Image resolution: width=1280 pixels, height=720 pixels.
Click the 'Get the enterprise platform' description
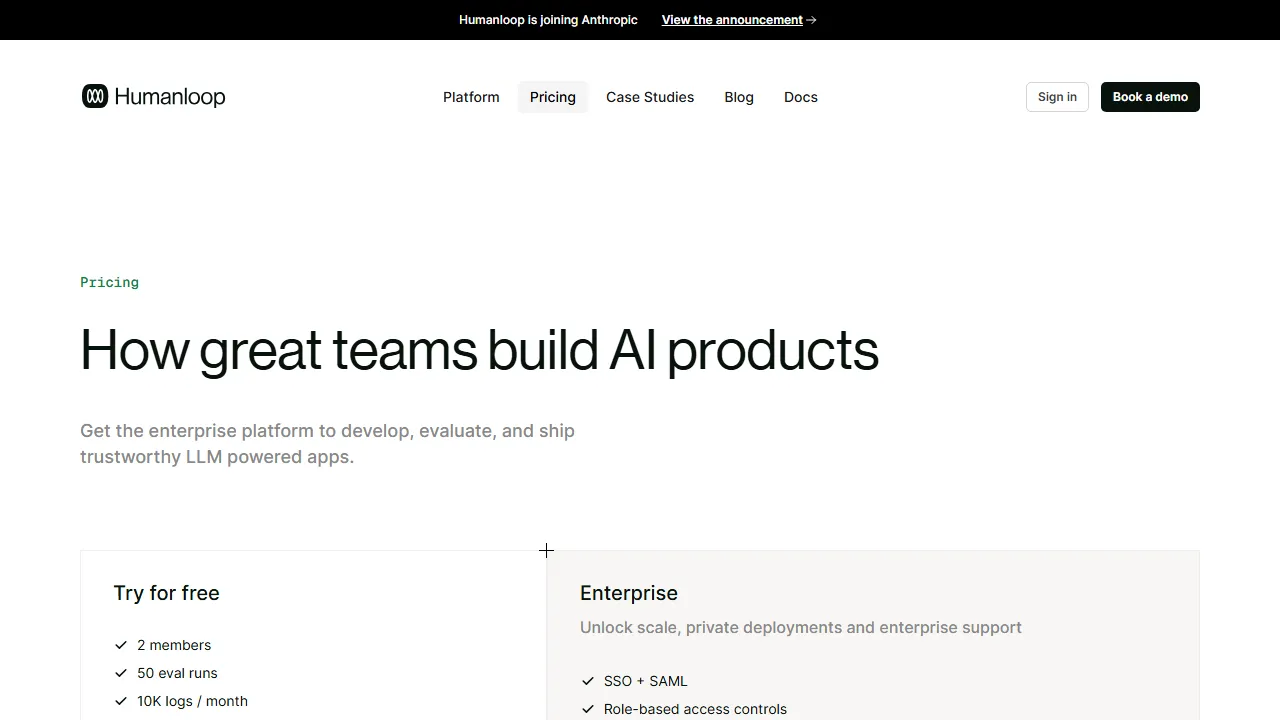pyautogui.click(x=327, y=444)
